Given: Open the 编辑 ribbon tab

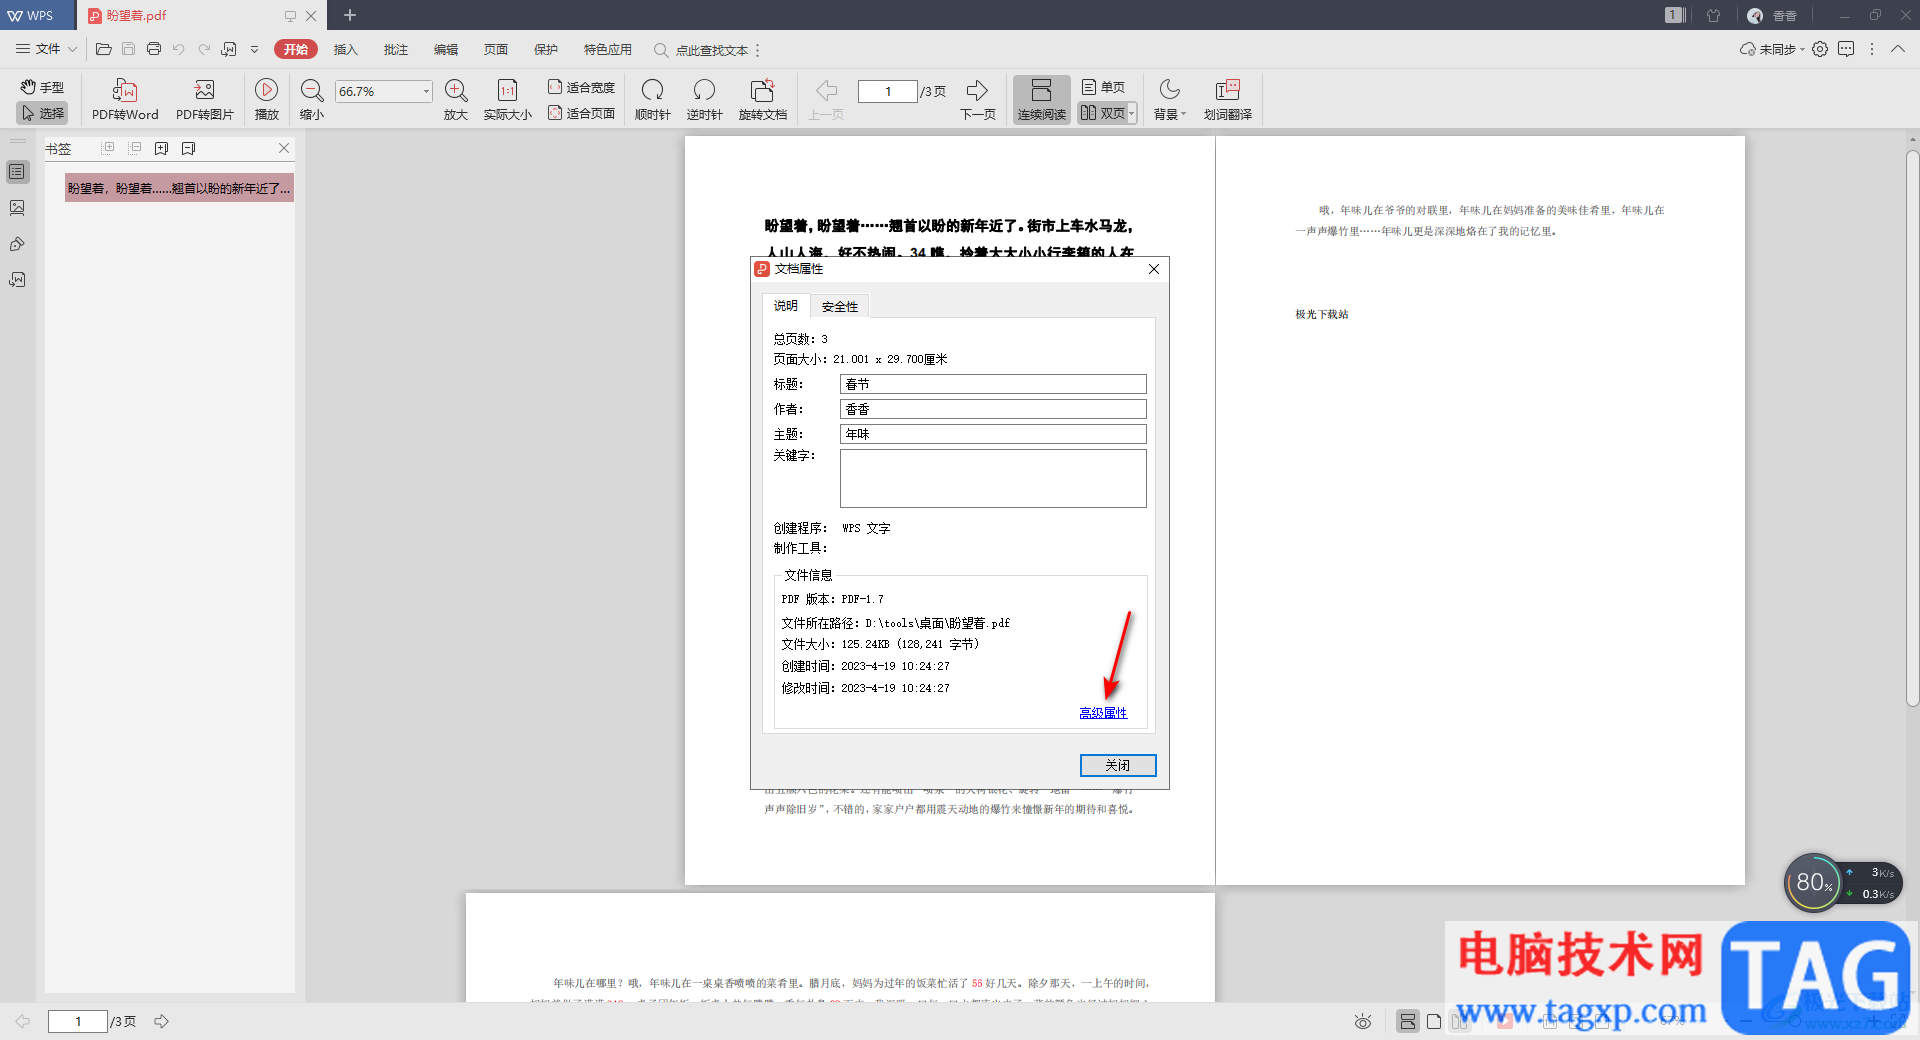Looking at the screenshot, I should coord(446,49).
